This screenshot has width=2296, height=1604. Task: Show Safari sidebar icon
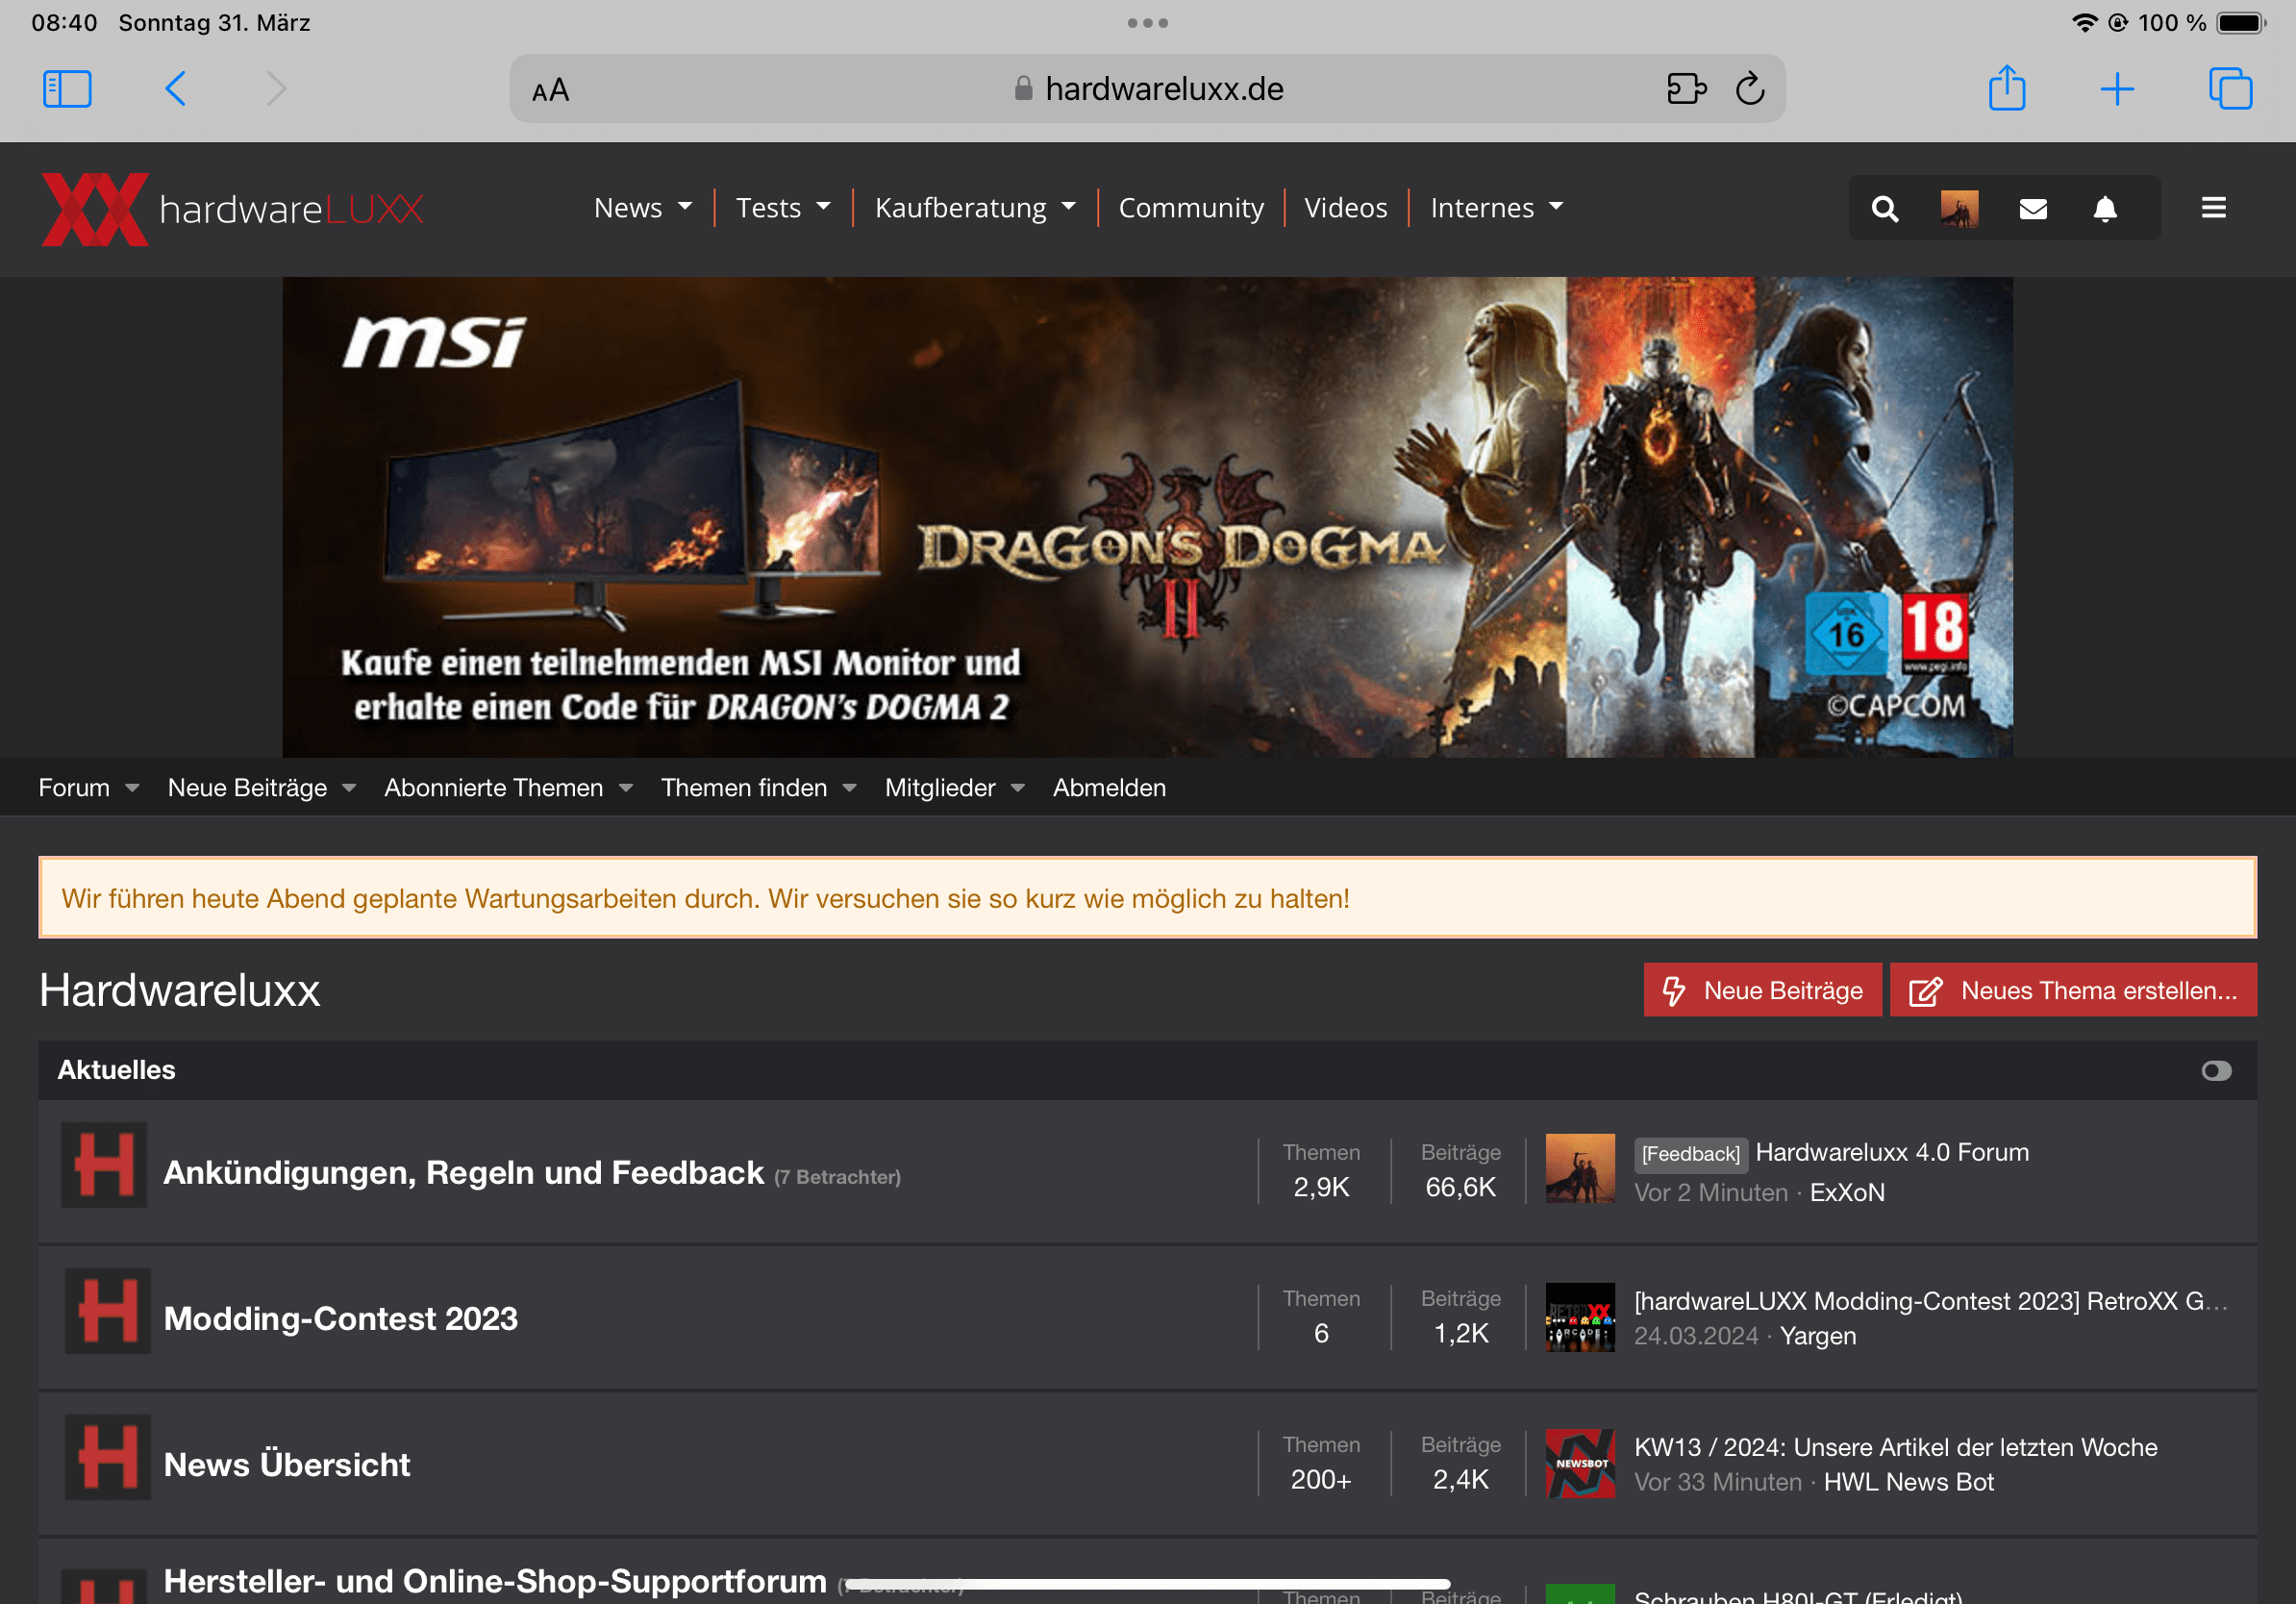click(67, 89)
